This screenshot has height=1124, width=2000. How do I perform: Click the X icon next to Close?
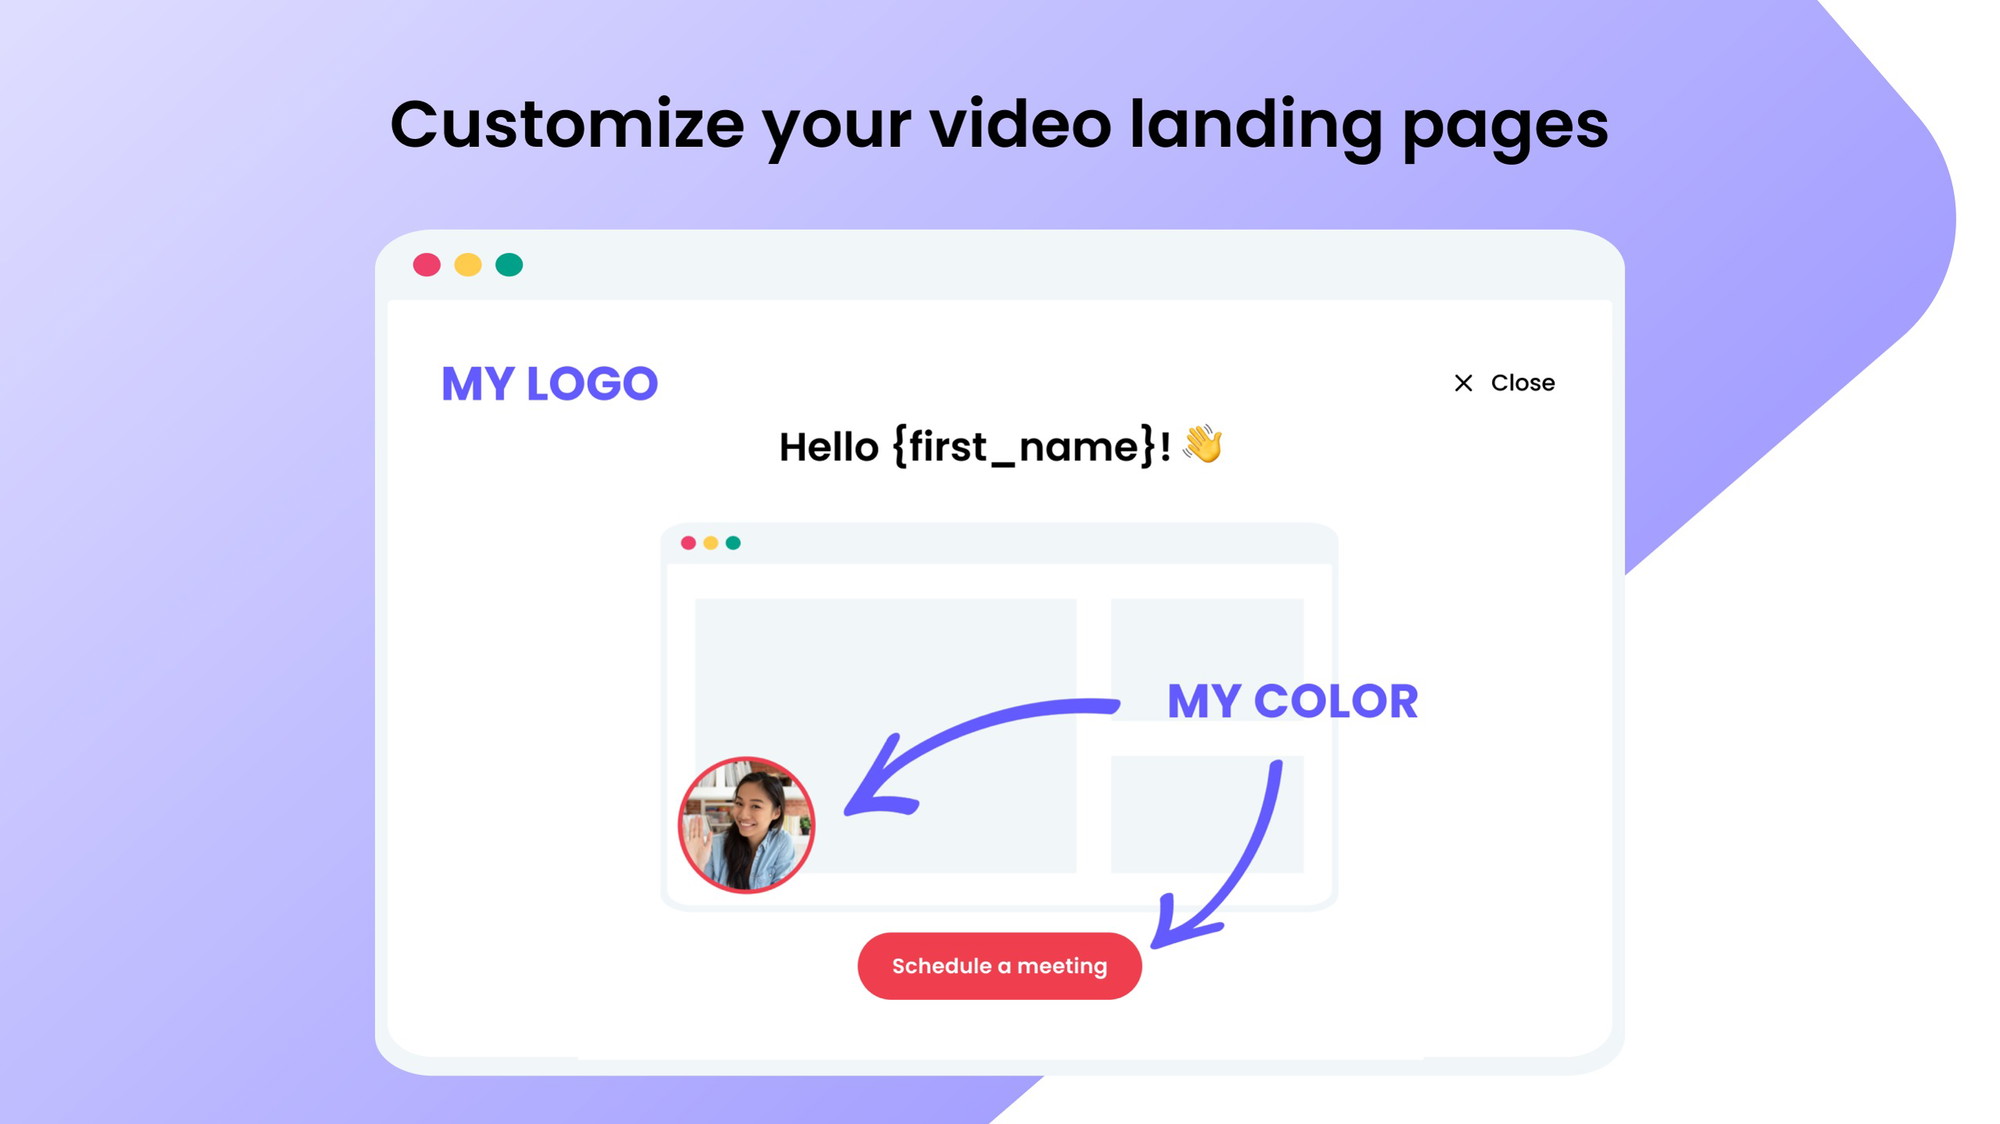(x=1463, y=383)
